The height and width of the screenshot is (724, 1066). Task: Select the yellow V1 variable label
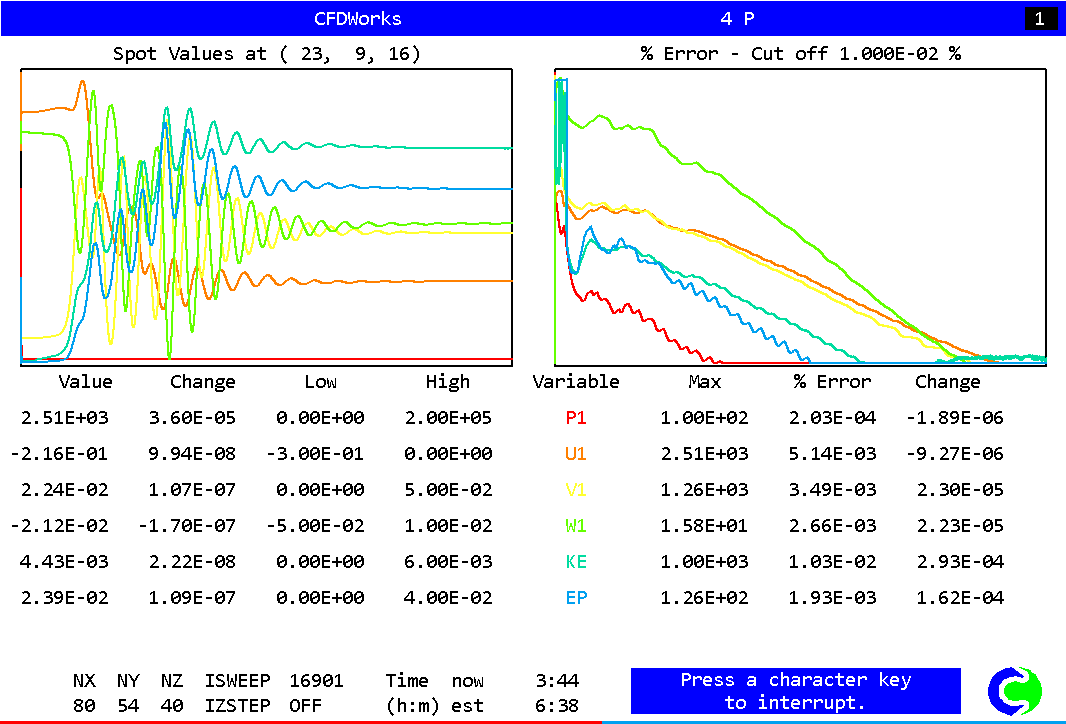576,490
